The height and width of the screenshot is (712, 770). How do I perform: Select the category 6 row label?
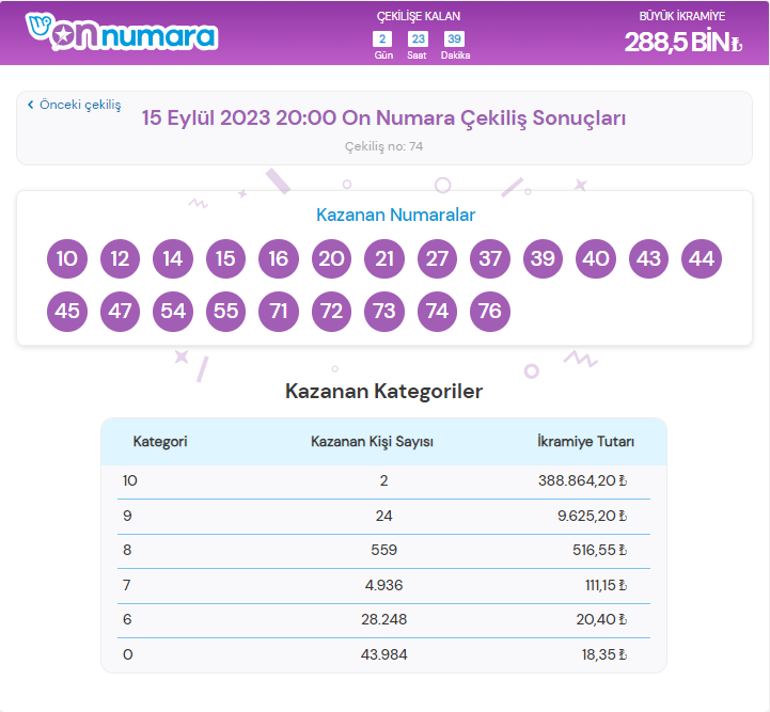(x=127, y=620)
